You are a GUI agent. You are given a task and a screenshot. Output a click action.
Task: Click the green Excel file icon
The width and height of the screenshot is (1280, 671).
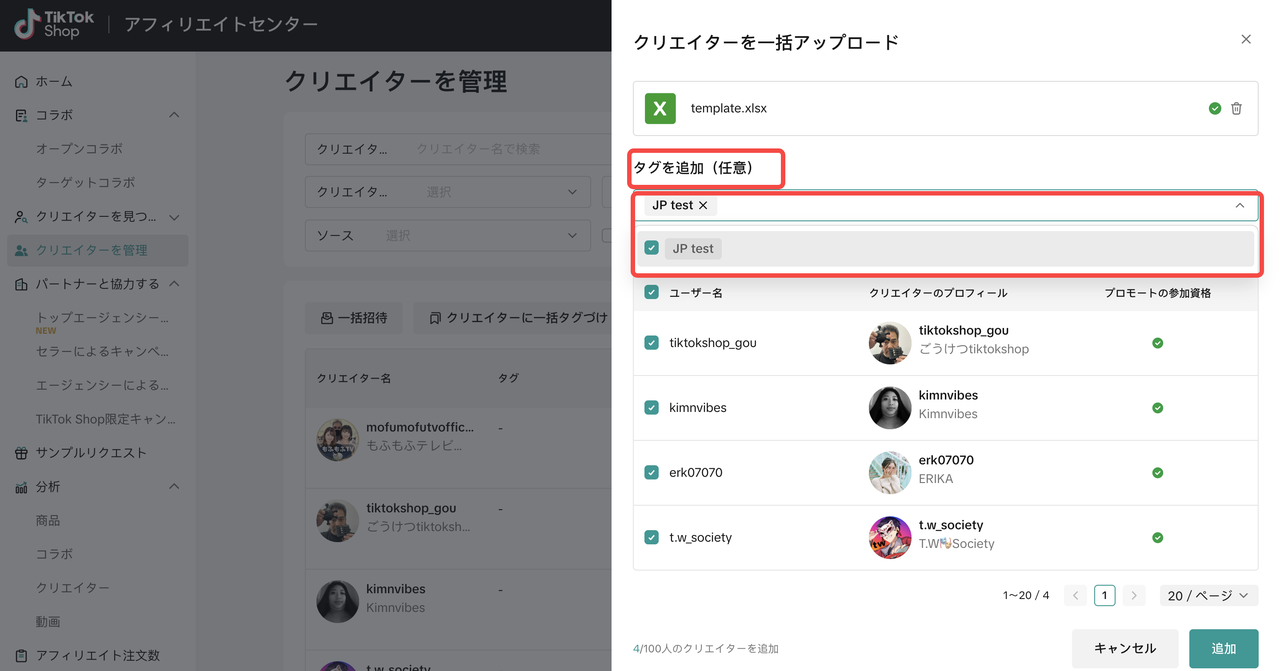[660, 108]
